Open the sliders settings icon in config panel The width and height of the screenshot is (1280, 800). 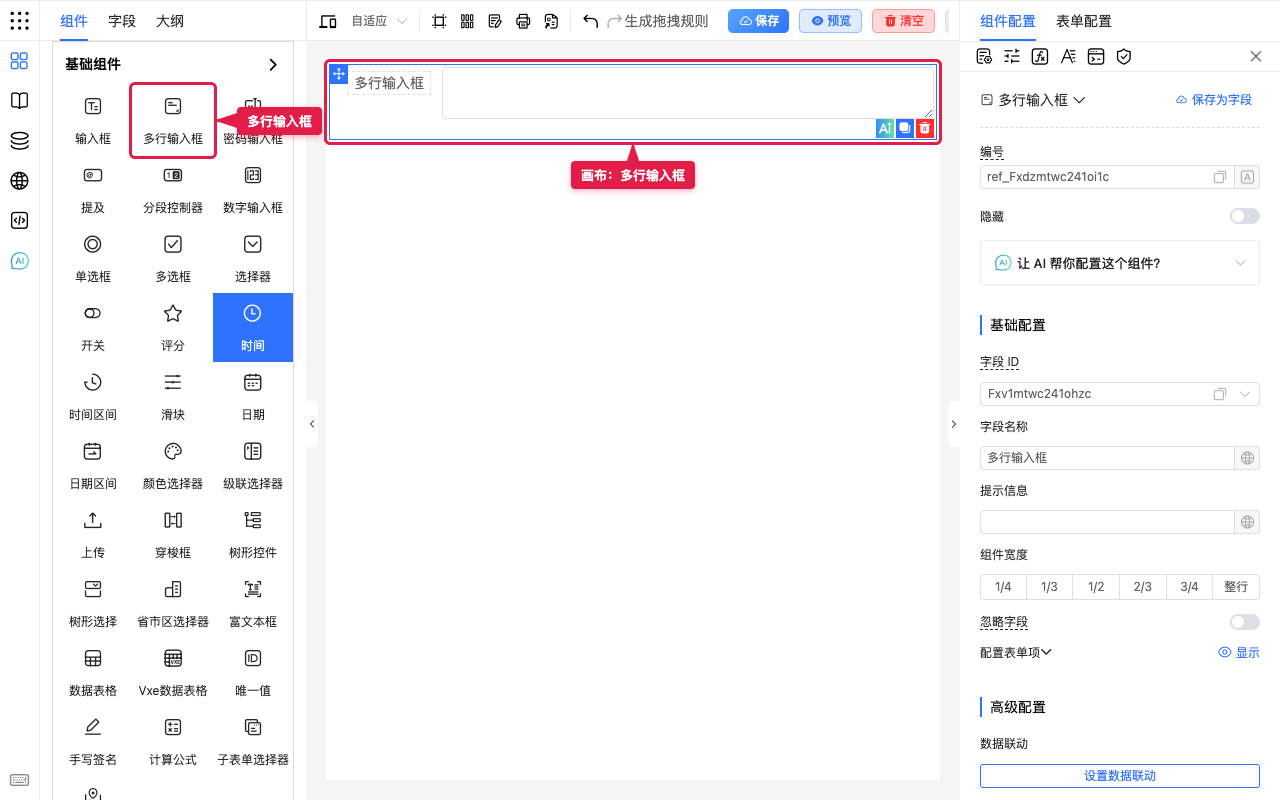tap(1012, 56)
